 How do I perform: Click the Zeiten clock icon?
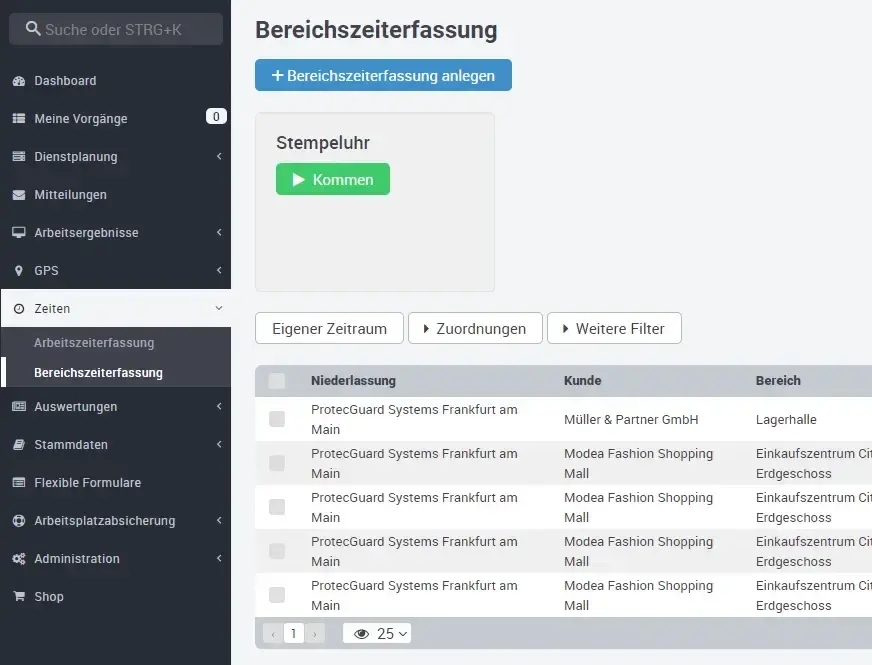(x=18, y=309)
